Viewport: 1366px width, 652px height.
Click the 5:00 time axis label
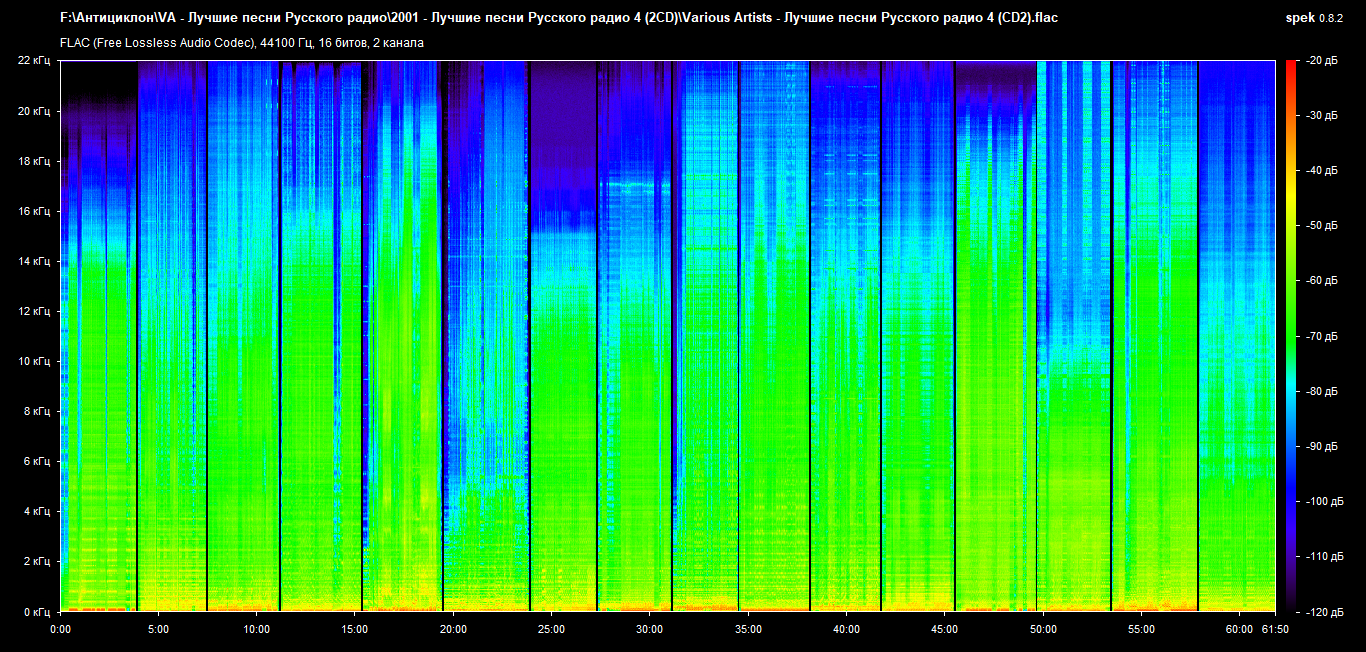158,629
